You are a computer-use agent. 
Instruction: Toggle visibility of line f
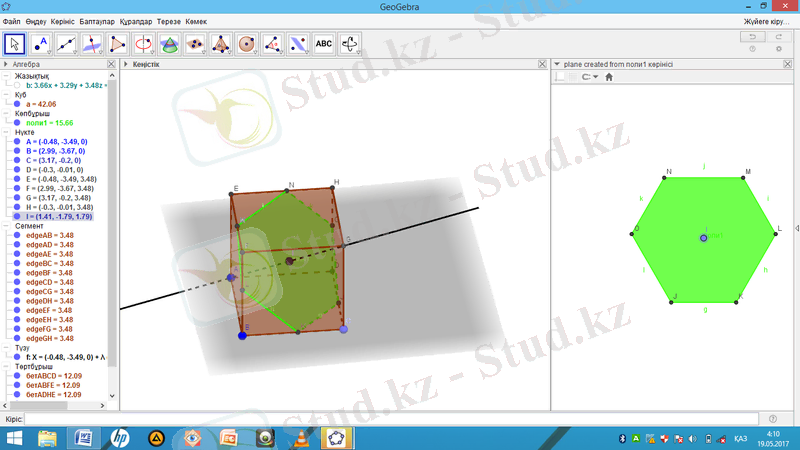pyautogui.click(x=17, y=357)
